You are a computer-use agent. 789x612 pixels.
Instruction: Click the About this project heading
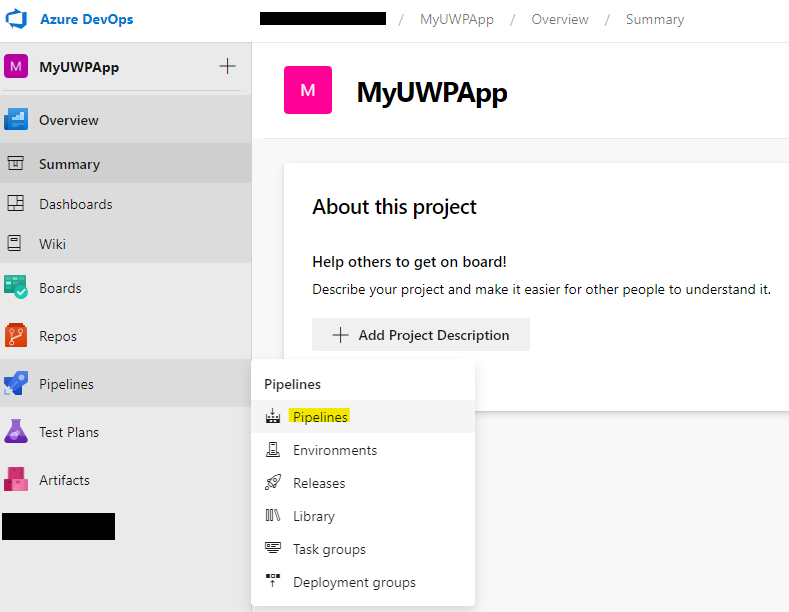tap(394, 207)
